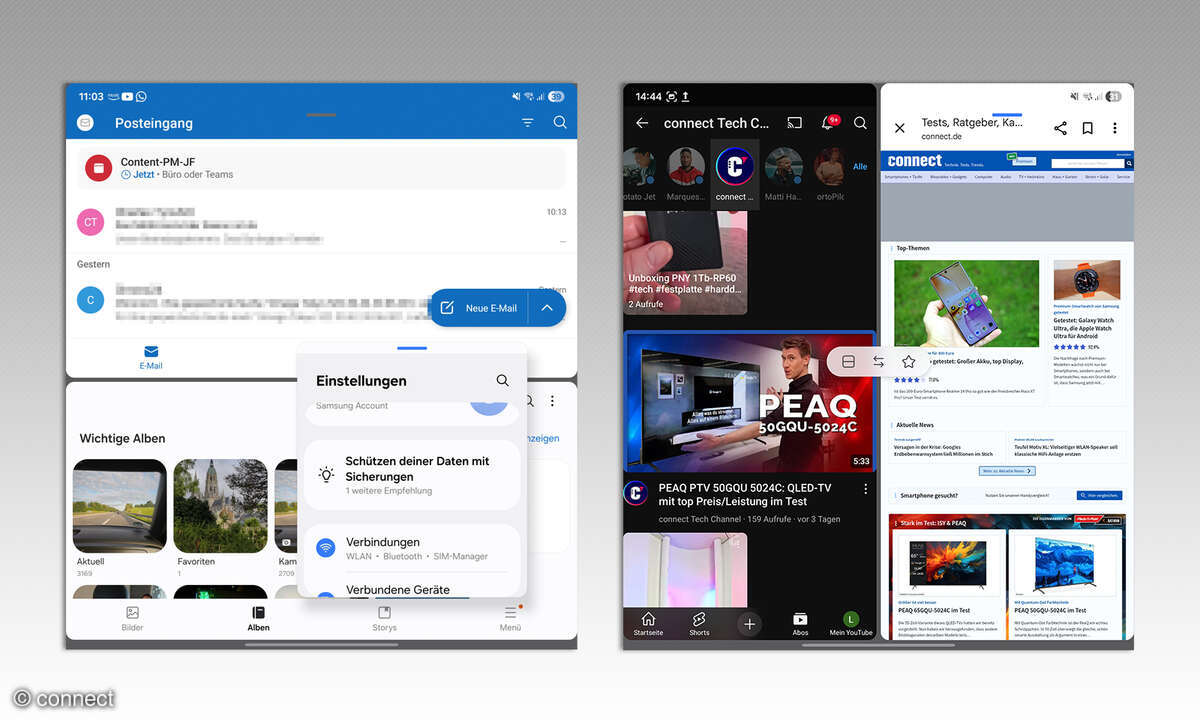Open the green smartphone Top-Themen article image
This screenshot has height=720, width=1200.
click(966, 303)
